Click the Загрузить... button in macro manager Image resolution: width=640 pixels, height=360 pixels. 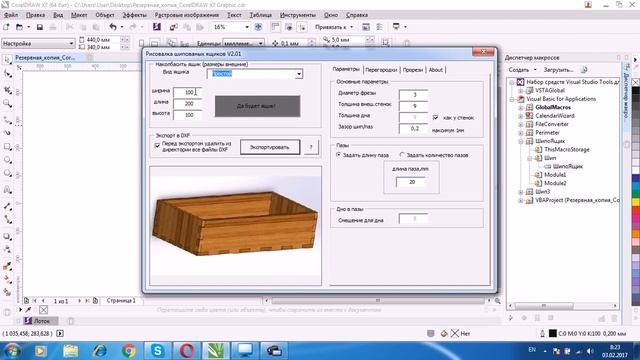pyautogui.click(x=558, y=70)
